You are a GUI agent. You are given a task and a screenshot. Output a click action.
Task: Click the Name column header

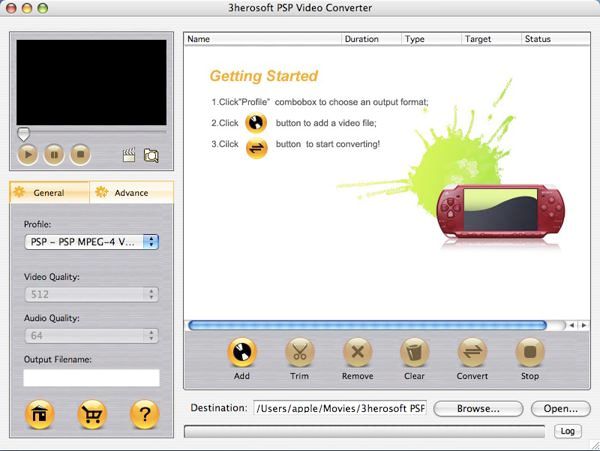click(262, 39)
